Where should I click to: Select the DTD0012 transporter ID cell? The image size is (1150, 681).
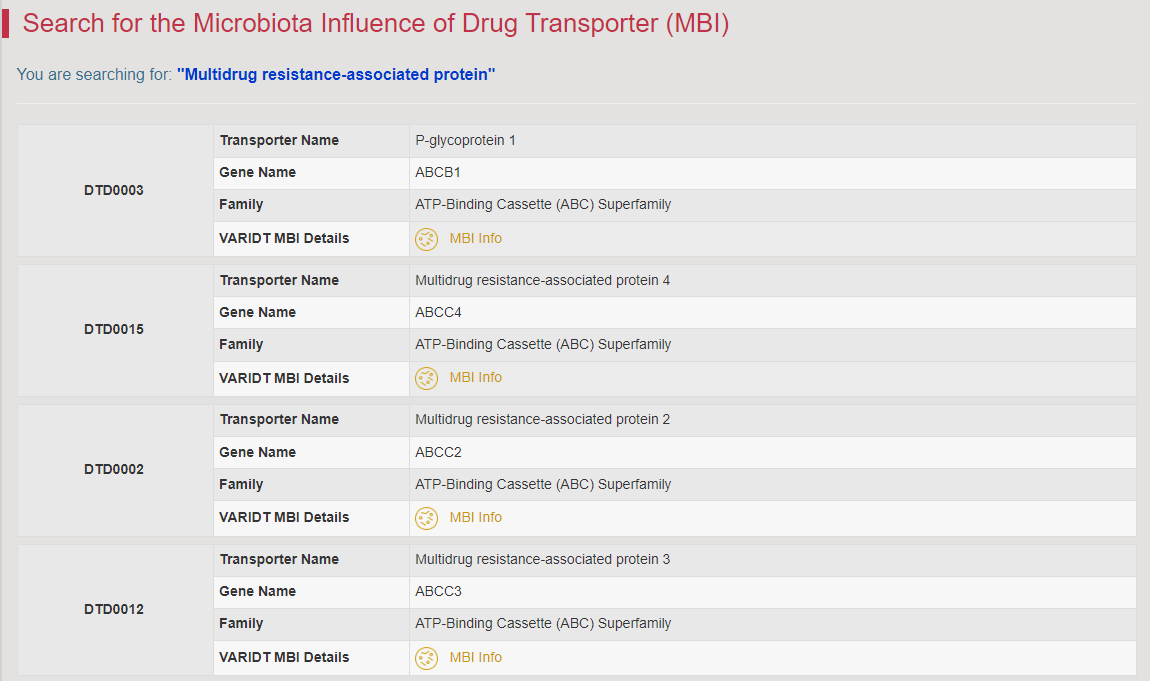pos(114,610)
